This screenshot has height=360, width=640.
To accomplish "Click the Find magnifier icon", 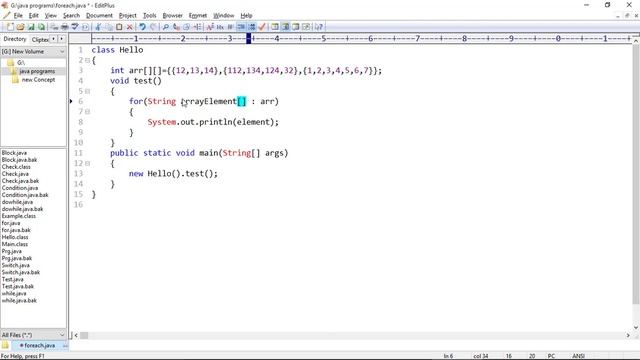I will 165,27.
